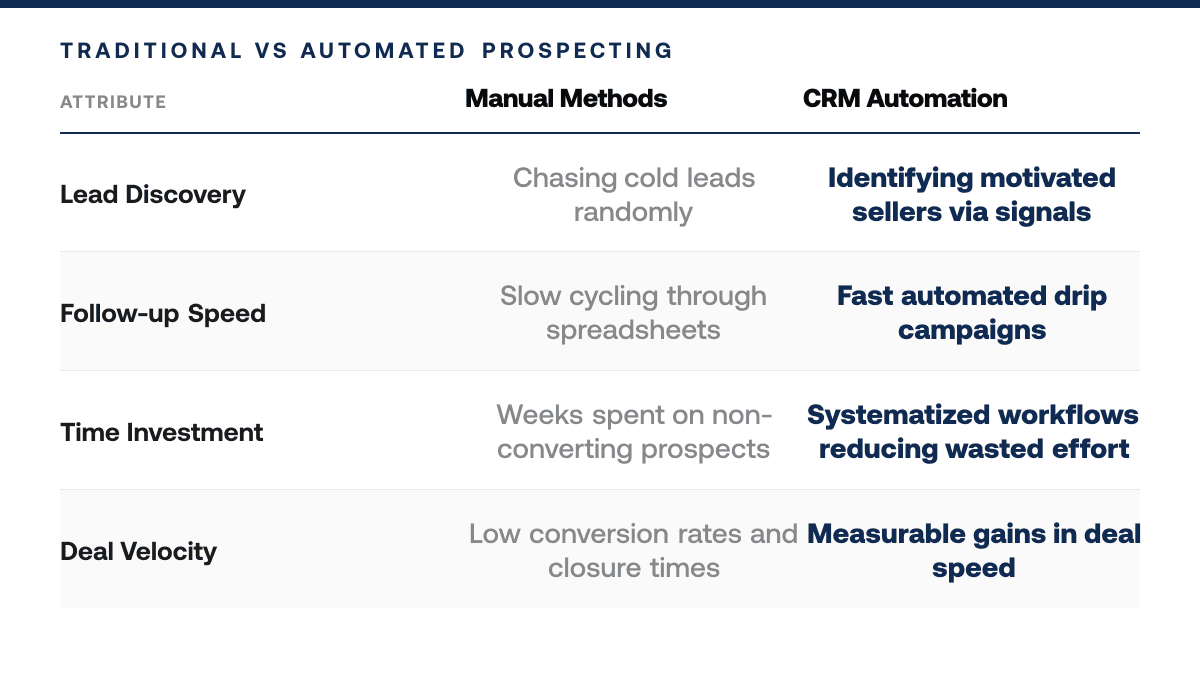
Task: Click the word 'spreadsheets' in Follow-up row
Action: point(633,330)
